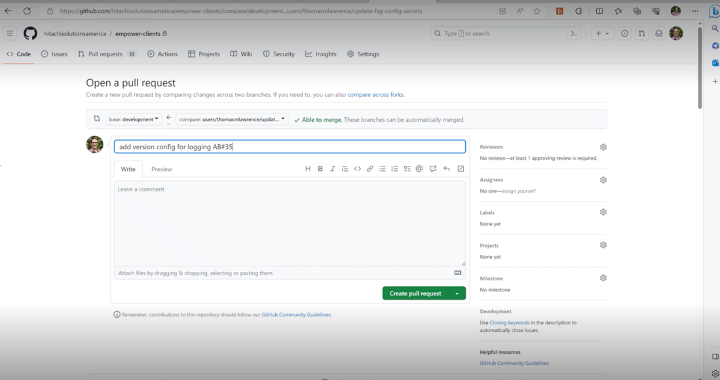Click the Assignees gear icon
Viewport: 720px width, 380px height.
click(603, 180)
